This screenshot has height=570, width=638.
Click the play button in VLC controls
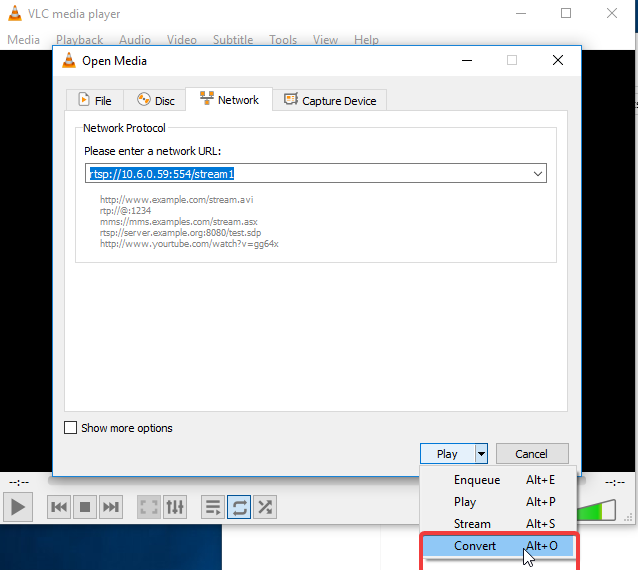[x=17, y=507]
